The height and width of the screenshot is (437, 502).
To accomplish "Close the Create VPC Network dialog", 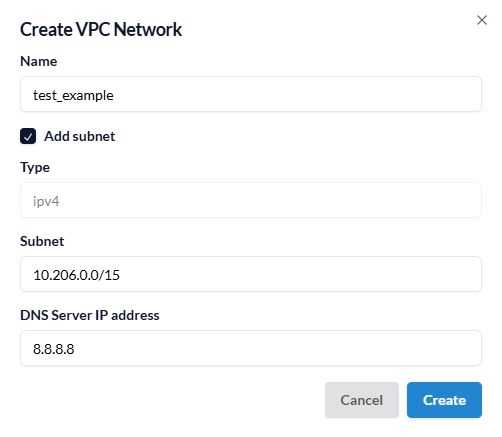I will click(482, 20).
